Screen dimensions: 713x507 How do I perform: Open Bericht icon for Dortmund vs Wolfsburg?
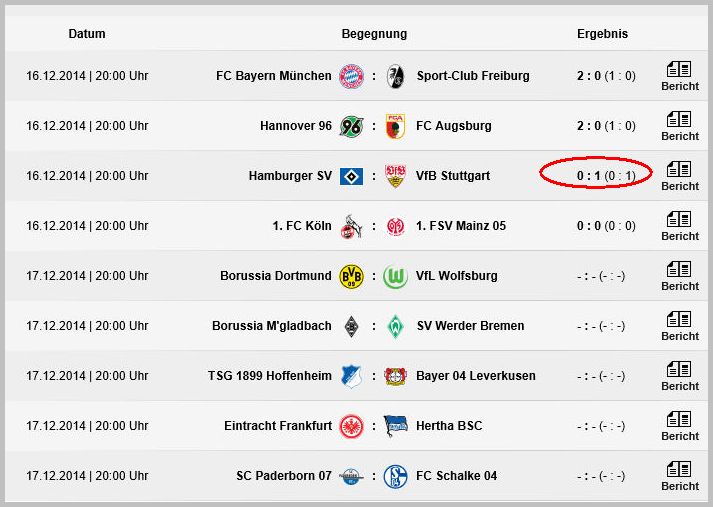(x=679, y=276)
